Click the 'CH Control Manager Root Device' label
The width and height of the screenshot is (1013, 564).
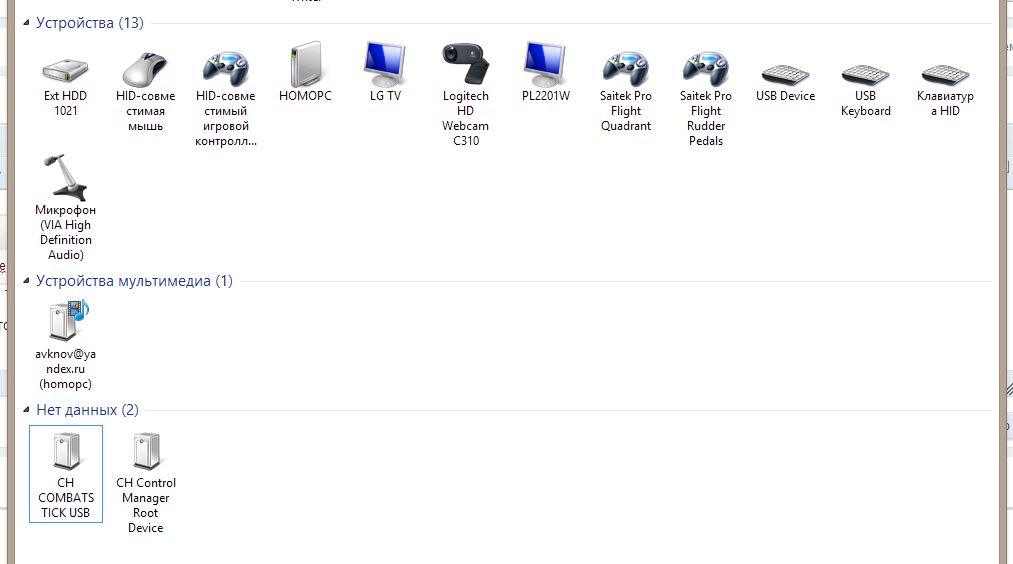(145, 505)
